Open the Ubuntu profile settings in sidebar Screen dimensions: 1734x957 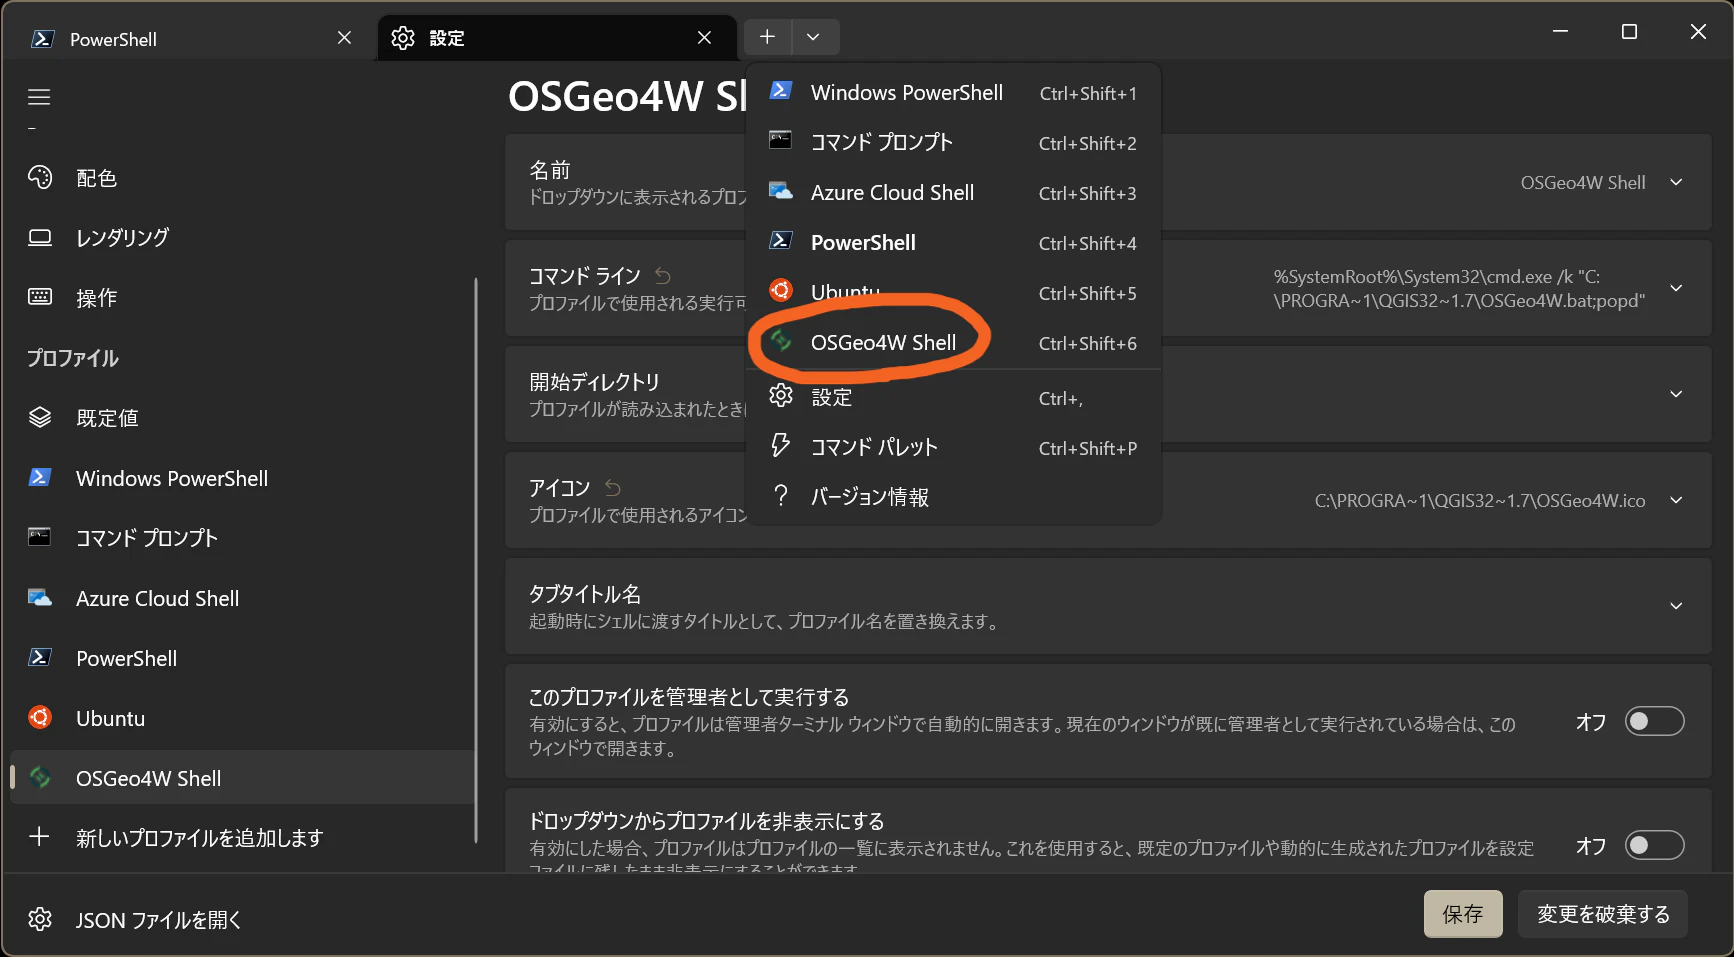[x=110, y=718]
